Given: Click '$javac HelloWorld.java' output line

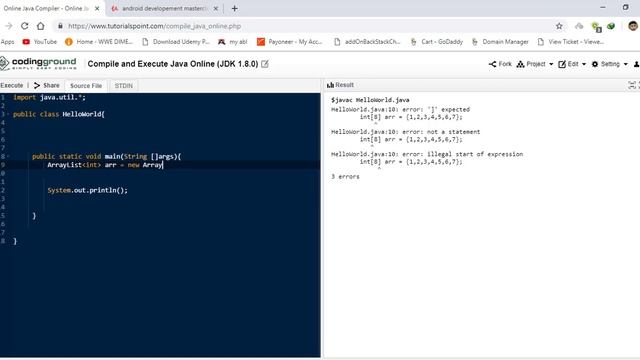Looking at the screenshot, I should (x=370, y=100).
